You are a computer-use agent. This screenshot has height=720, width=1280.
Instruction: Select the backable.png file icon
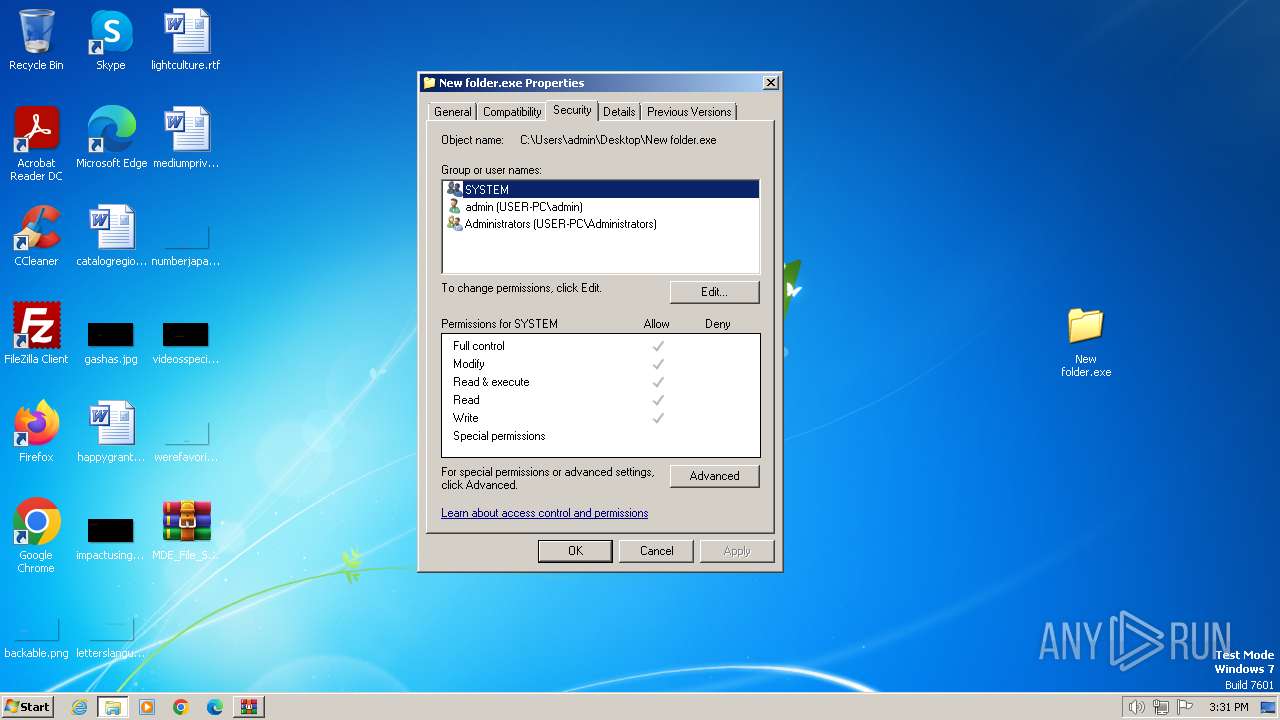click(36, 638)
